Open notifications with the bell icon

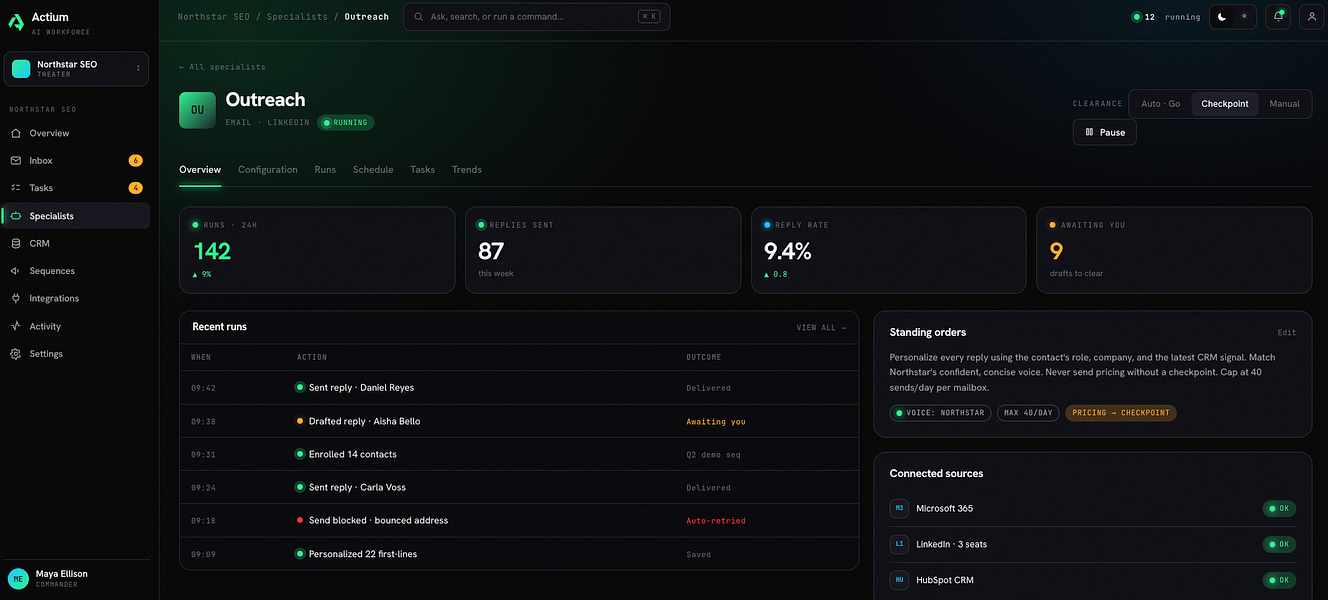pyautogui.click(x=1278, y=17)
